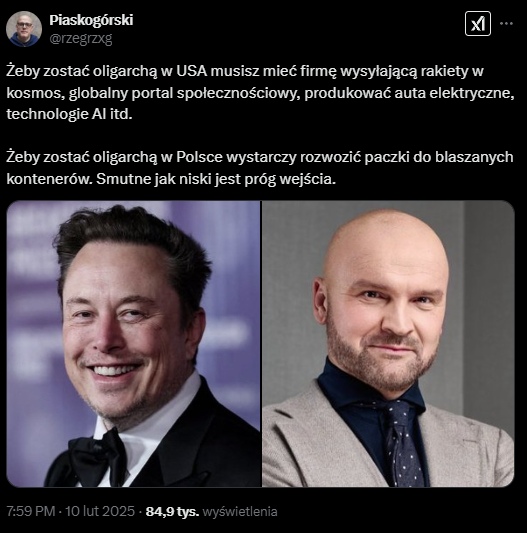Viewport: 527px width, 533px height.
Task: Click the 84,9 tys. view count
Action: [x=172, y=511]
